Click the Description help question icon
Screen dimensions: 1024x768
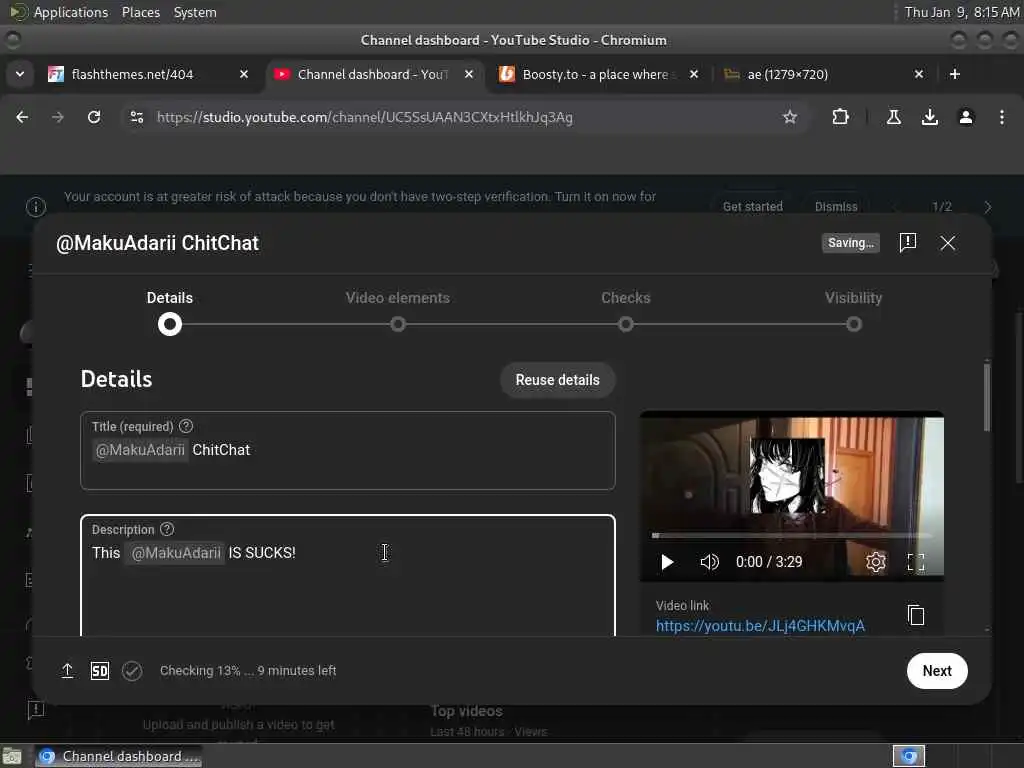point(167,530)
